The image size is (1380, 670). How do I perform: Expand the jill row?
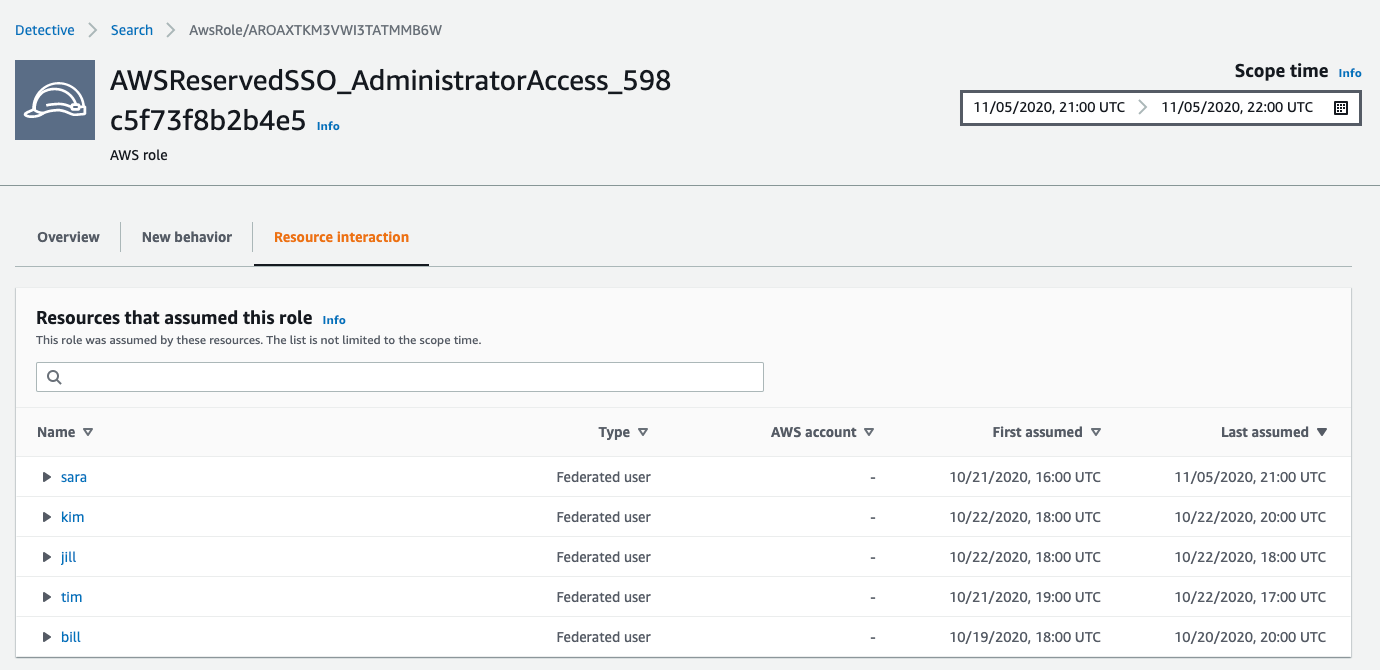[x=47, y=557]
